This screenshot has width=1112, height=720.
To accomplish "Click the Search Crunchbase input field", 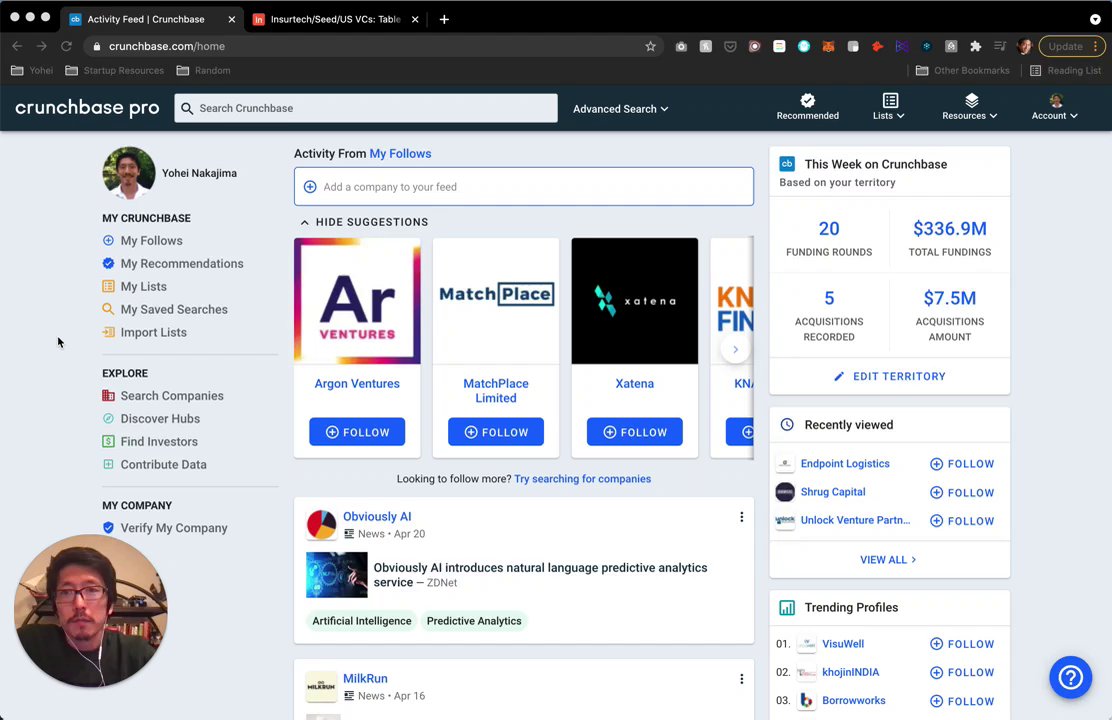I will (366, 108).
